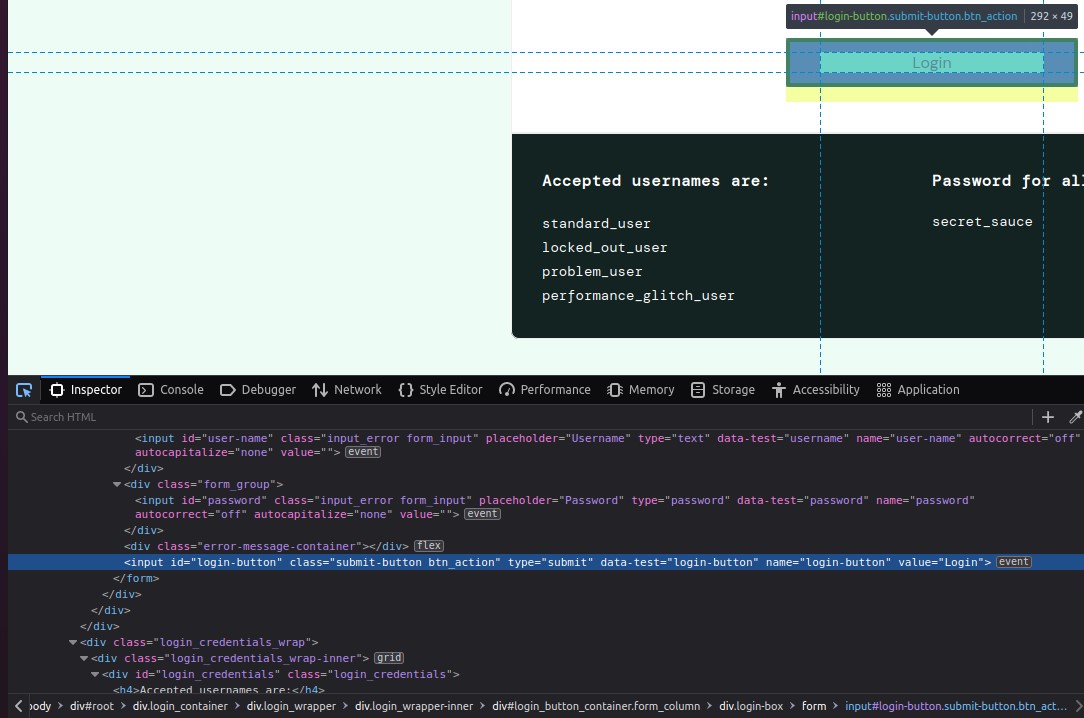Pick a color with the eyedropper icon
This screenshot has width=1084, height=718.
point(1076,417)
